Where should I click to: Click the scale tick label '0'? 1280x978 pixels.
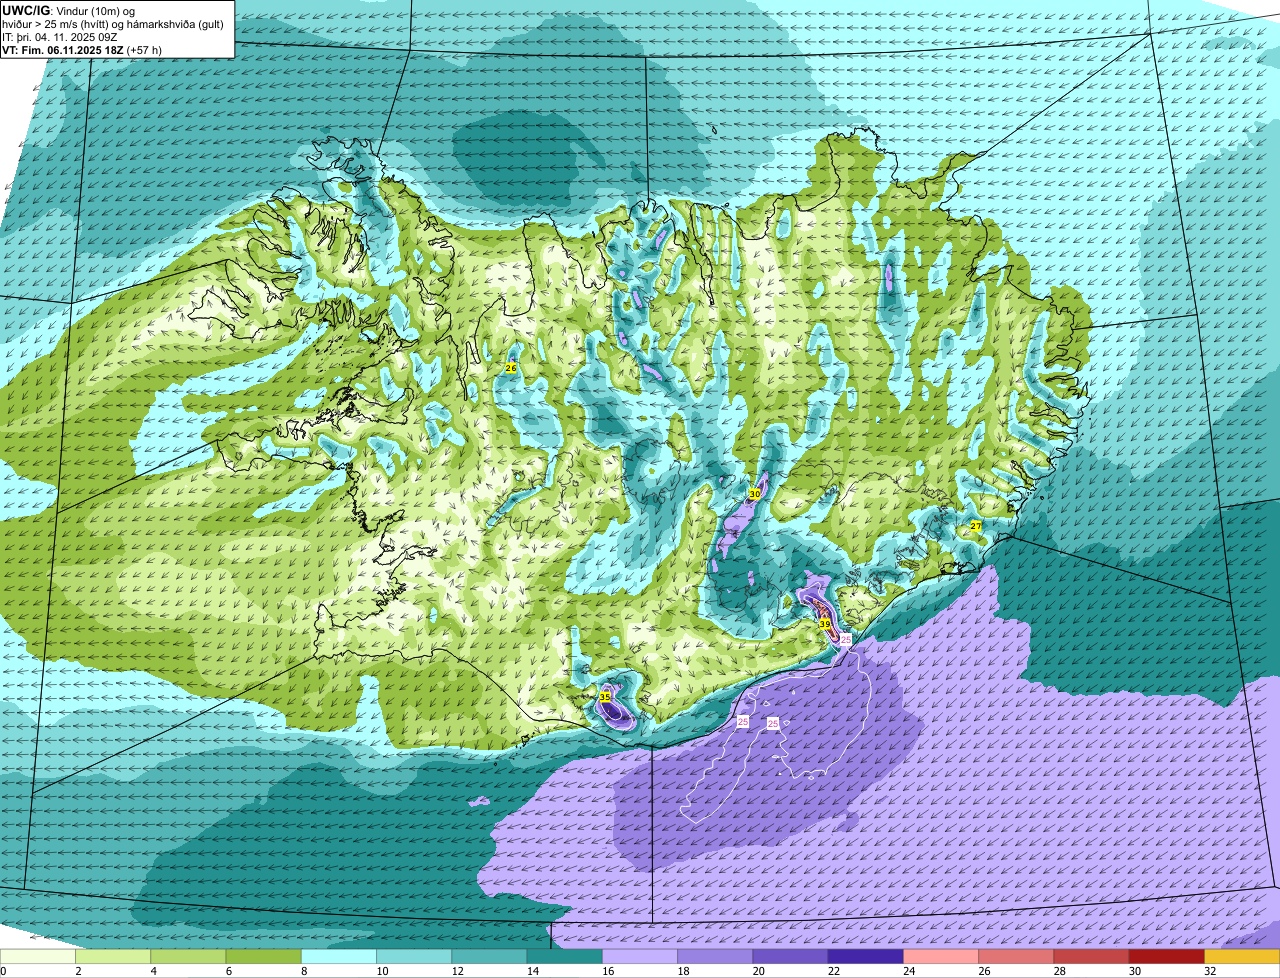pyautogui.click(x=3, y=971)
